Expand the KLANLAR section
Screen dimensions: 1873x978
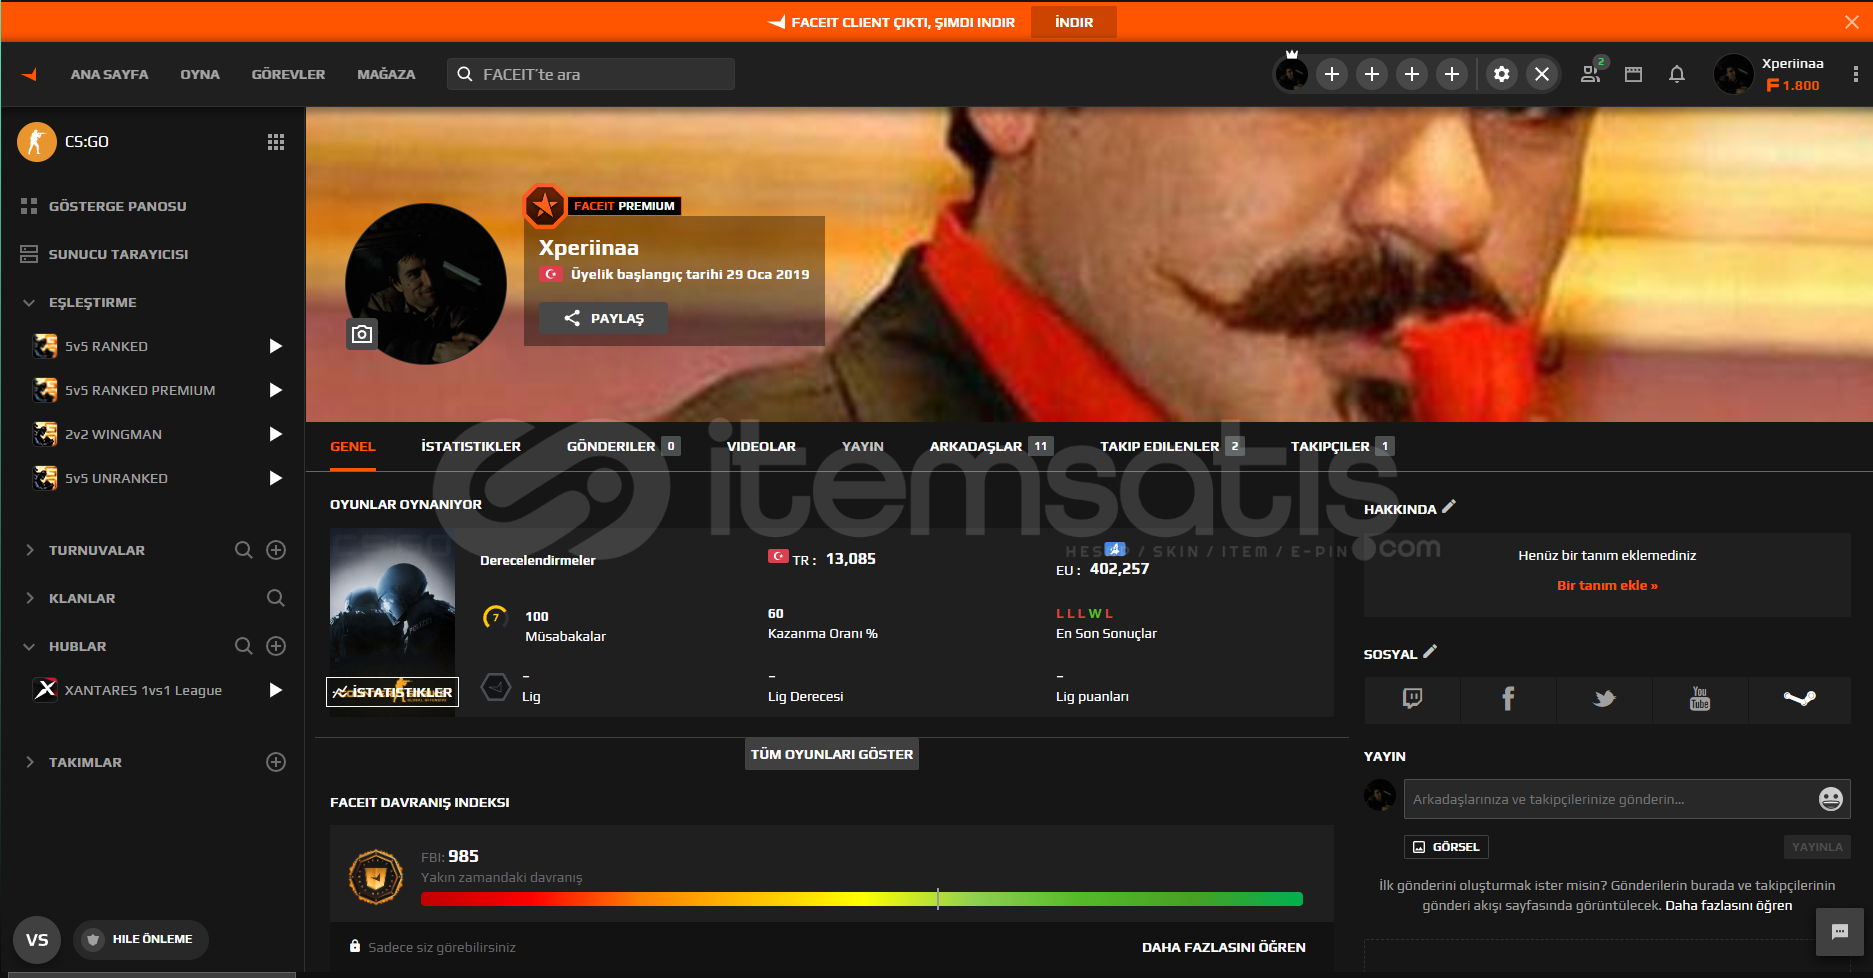pos(29,598)
